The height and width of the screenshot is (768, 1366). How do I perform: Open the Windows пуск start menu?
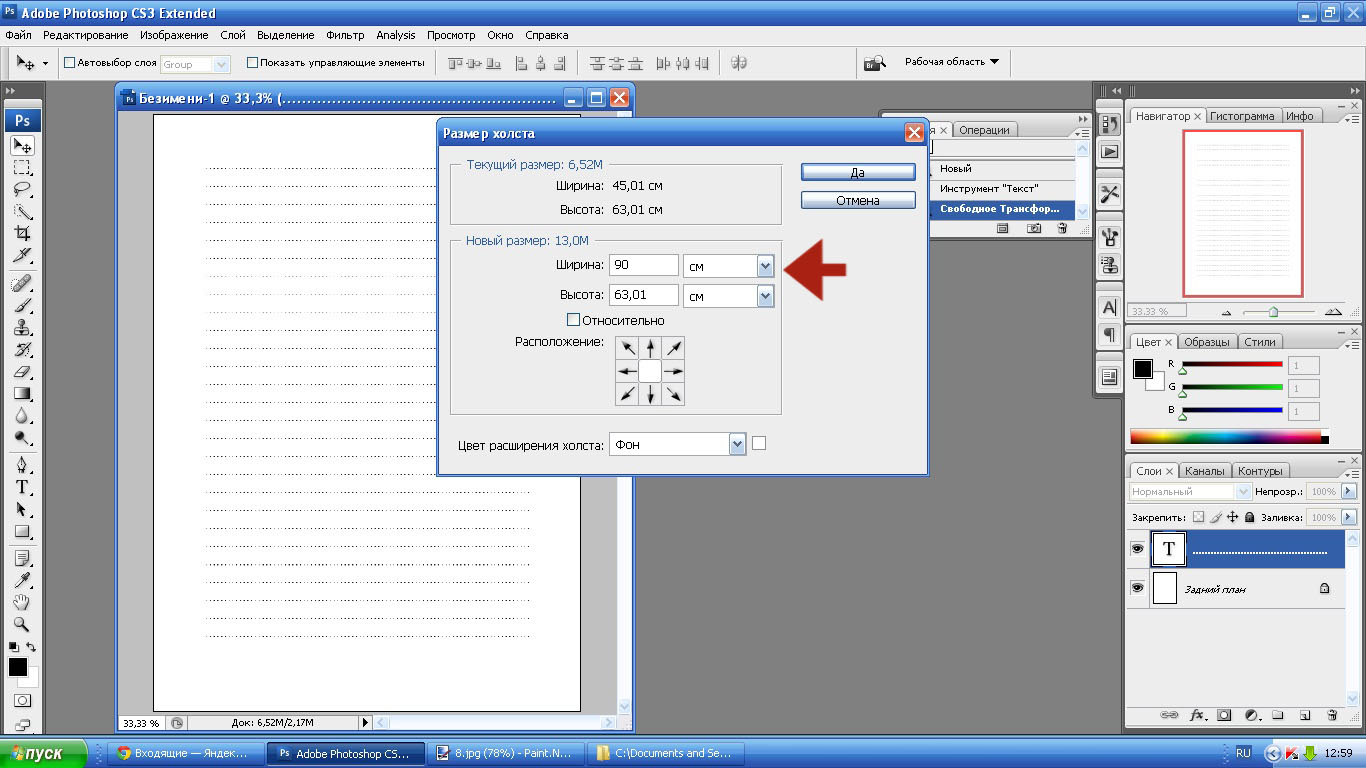[45, 753]
